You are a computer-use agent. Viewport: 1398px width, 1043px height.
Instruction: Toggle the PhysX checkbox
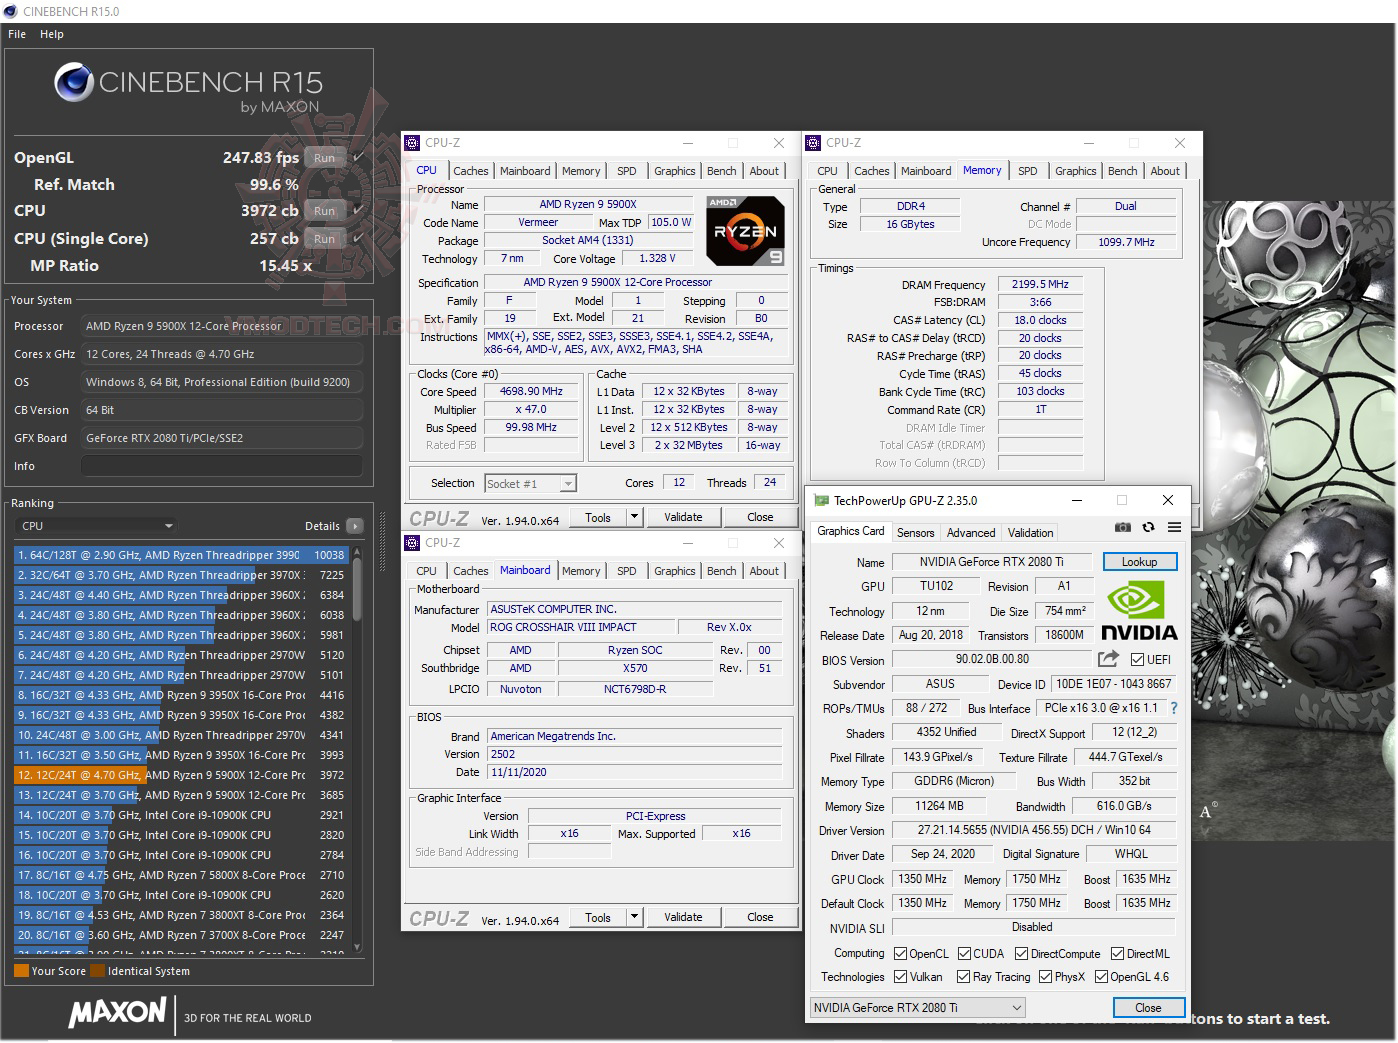[x=1046, y=977]
